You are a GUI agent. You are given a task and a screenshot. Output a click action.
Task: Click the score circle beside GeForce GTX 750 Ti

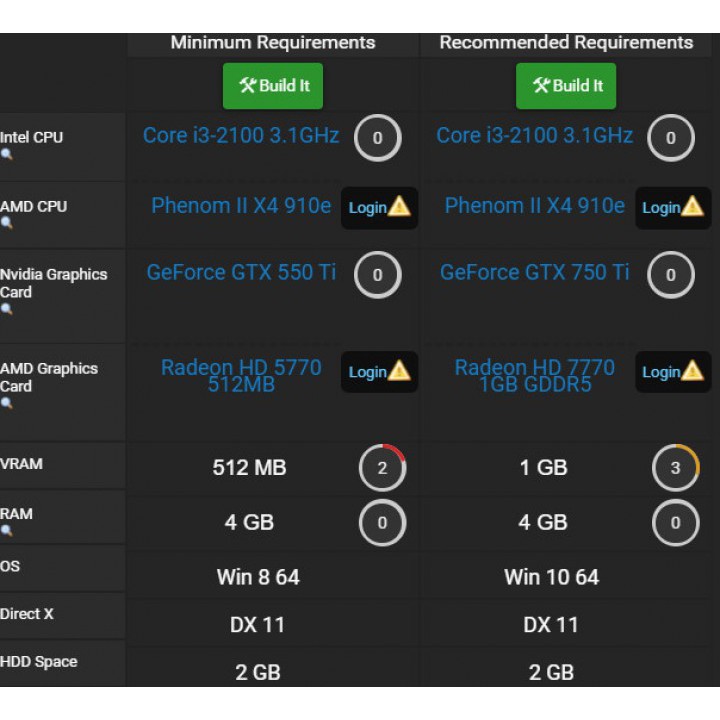click(x=670, y=275)
